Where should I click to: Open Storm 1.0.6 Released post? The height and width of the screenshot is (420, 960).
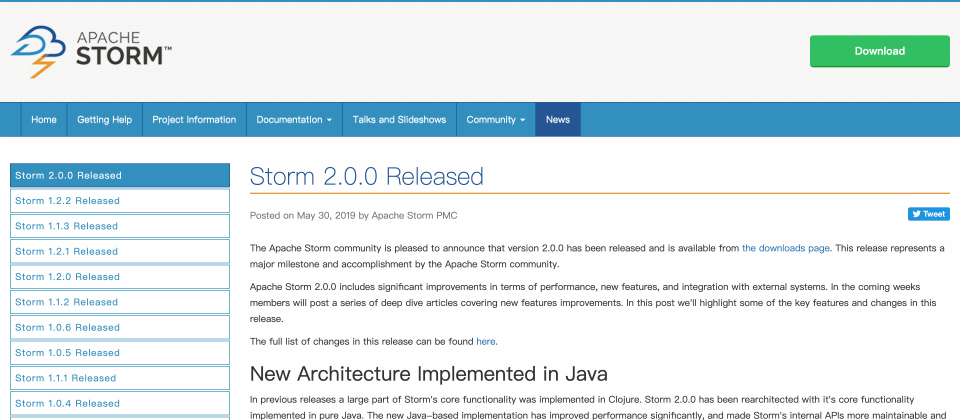(120, 328)
